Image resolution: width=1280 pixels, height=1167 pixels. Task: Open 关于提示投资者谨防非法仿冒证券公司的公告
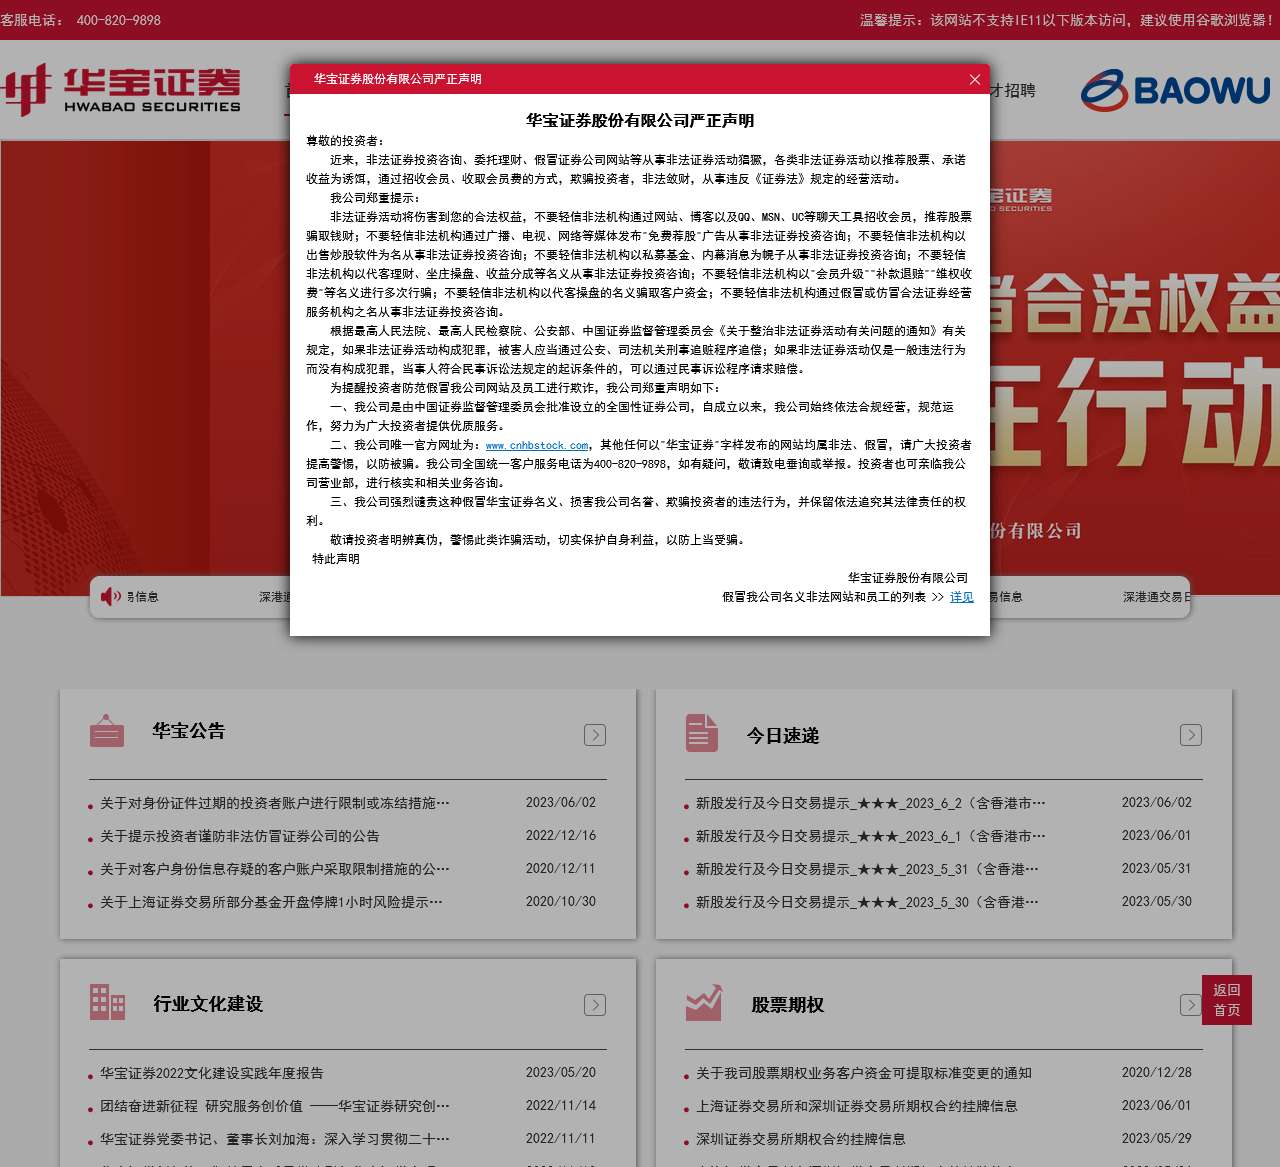(x=240, y=836)
